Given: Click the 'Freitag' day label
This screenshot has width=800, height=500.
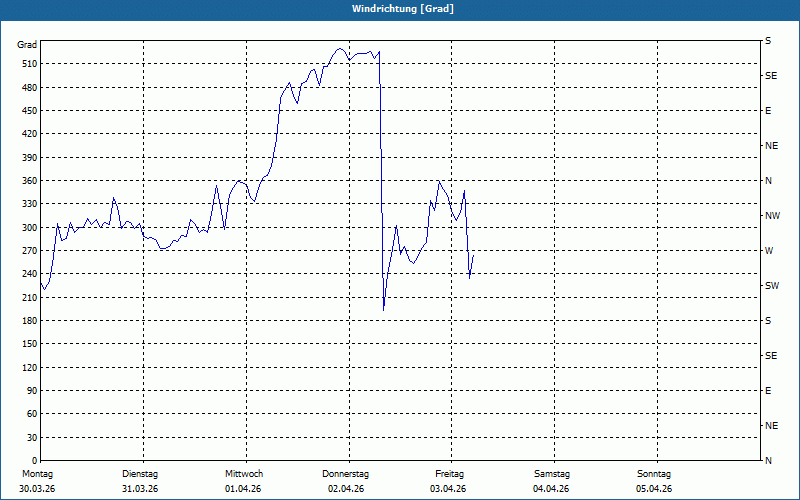Looking at the screenshot, I should (x=449, y=474).
